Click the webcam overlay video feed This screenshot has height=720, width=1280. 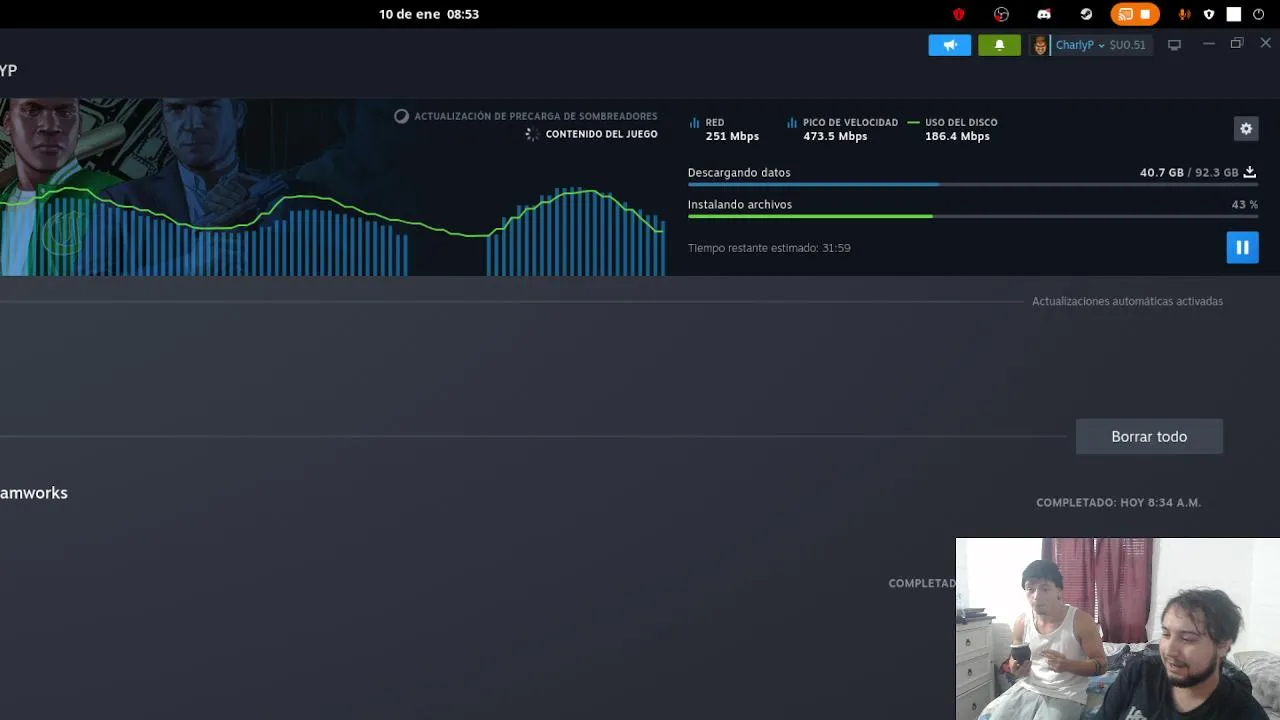[x=1117, y=629]
